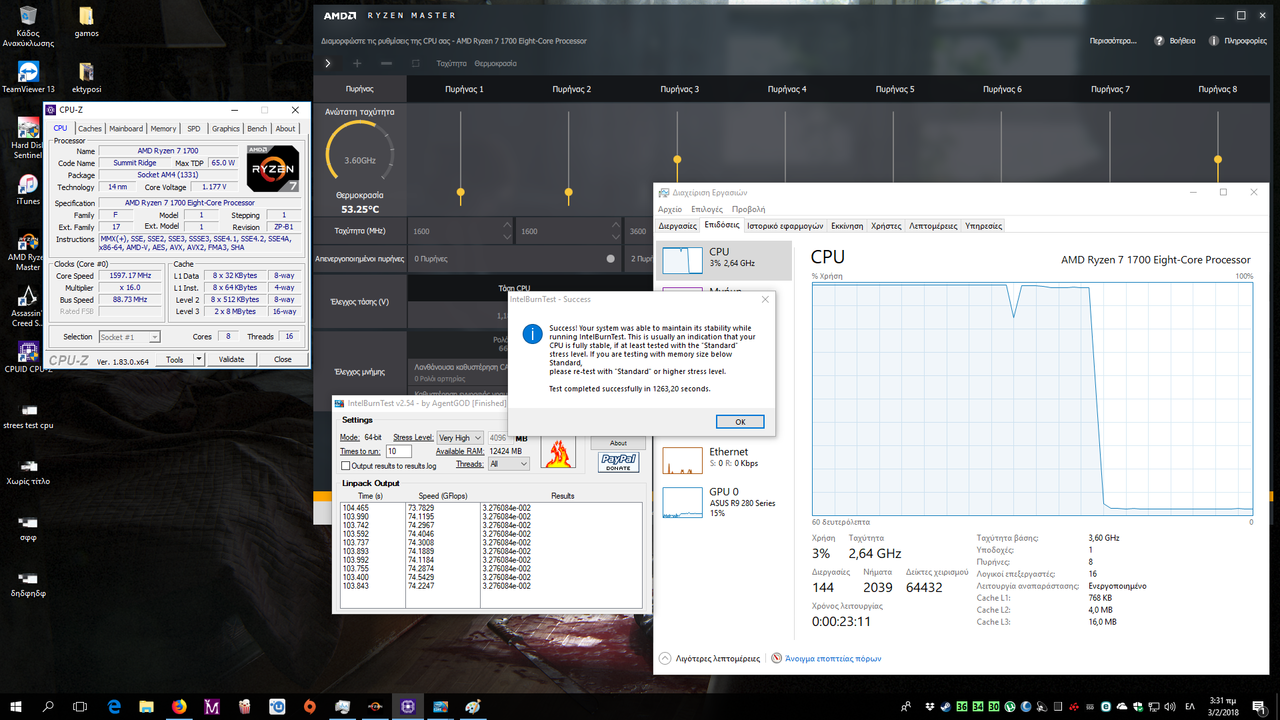This screenshot has width=1280, height=720.
Task: Switch to the Graphics tab in CPU-Z
Action: coord(226,128)
